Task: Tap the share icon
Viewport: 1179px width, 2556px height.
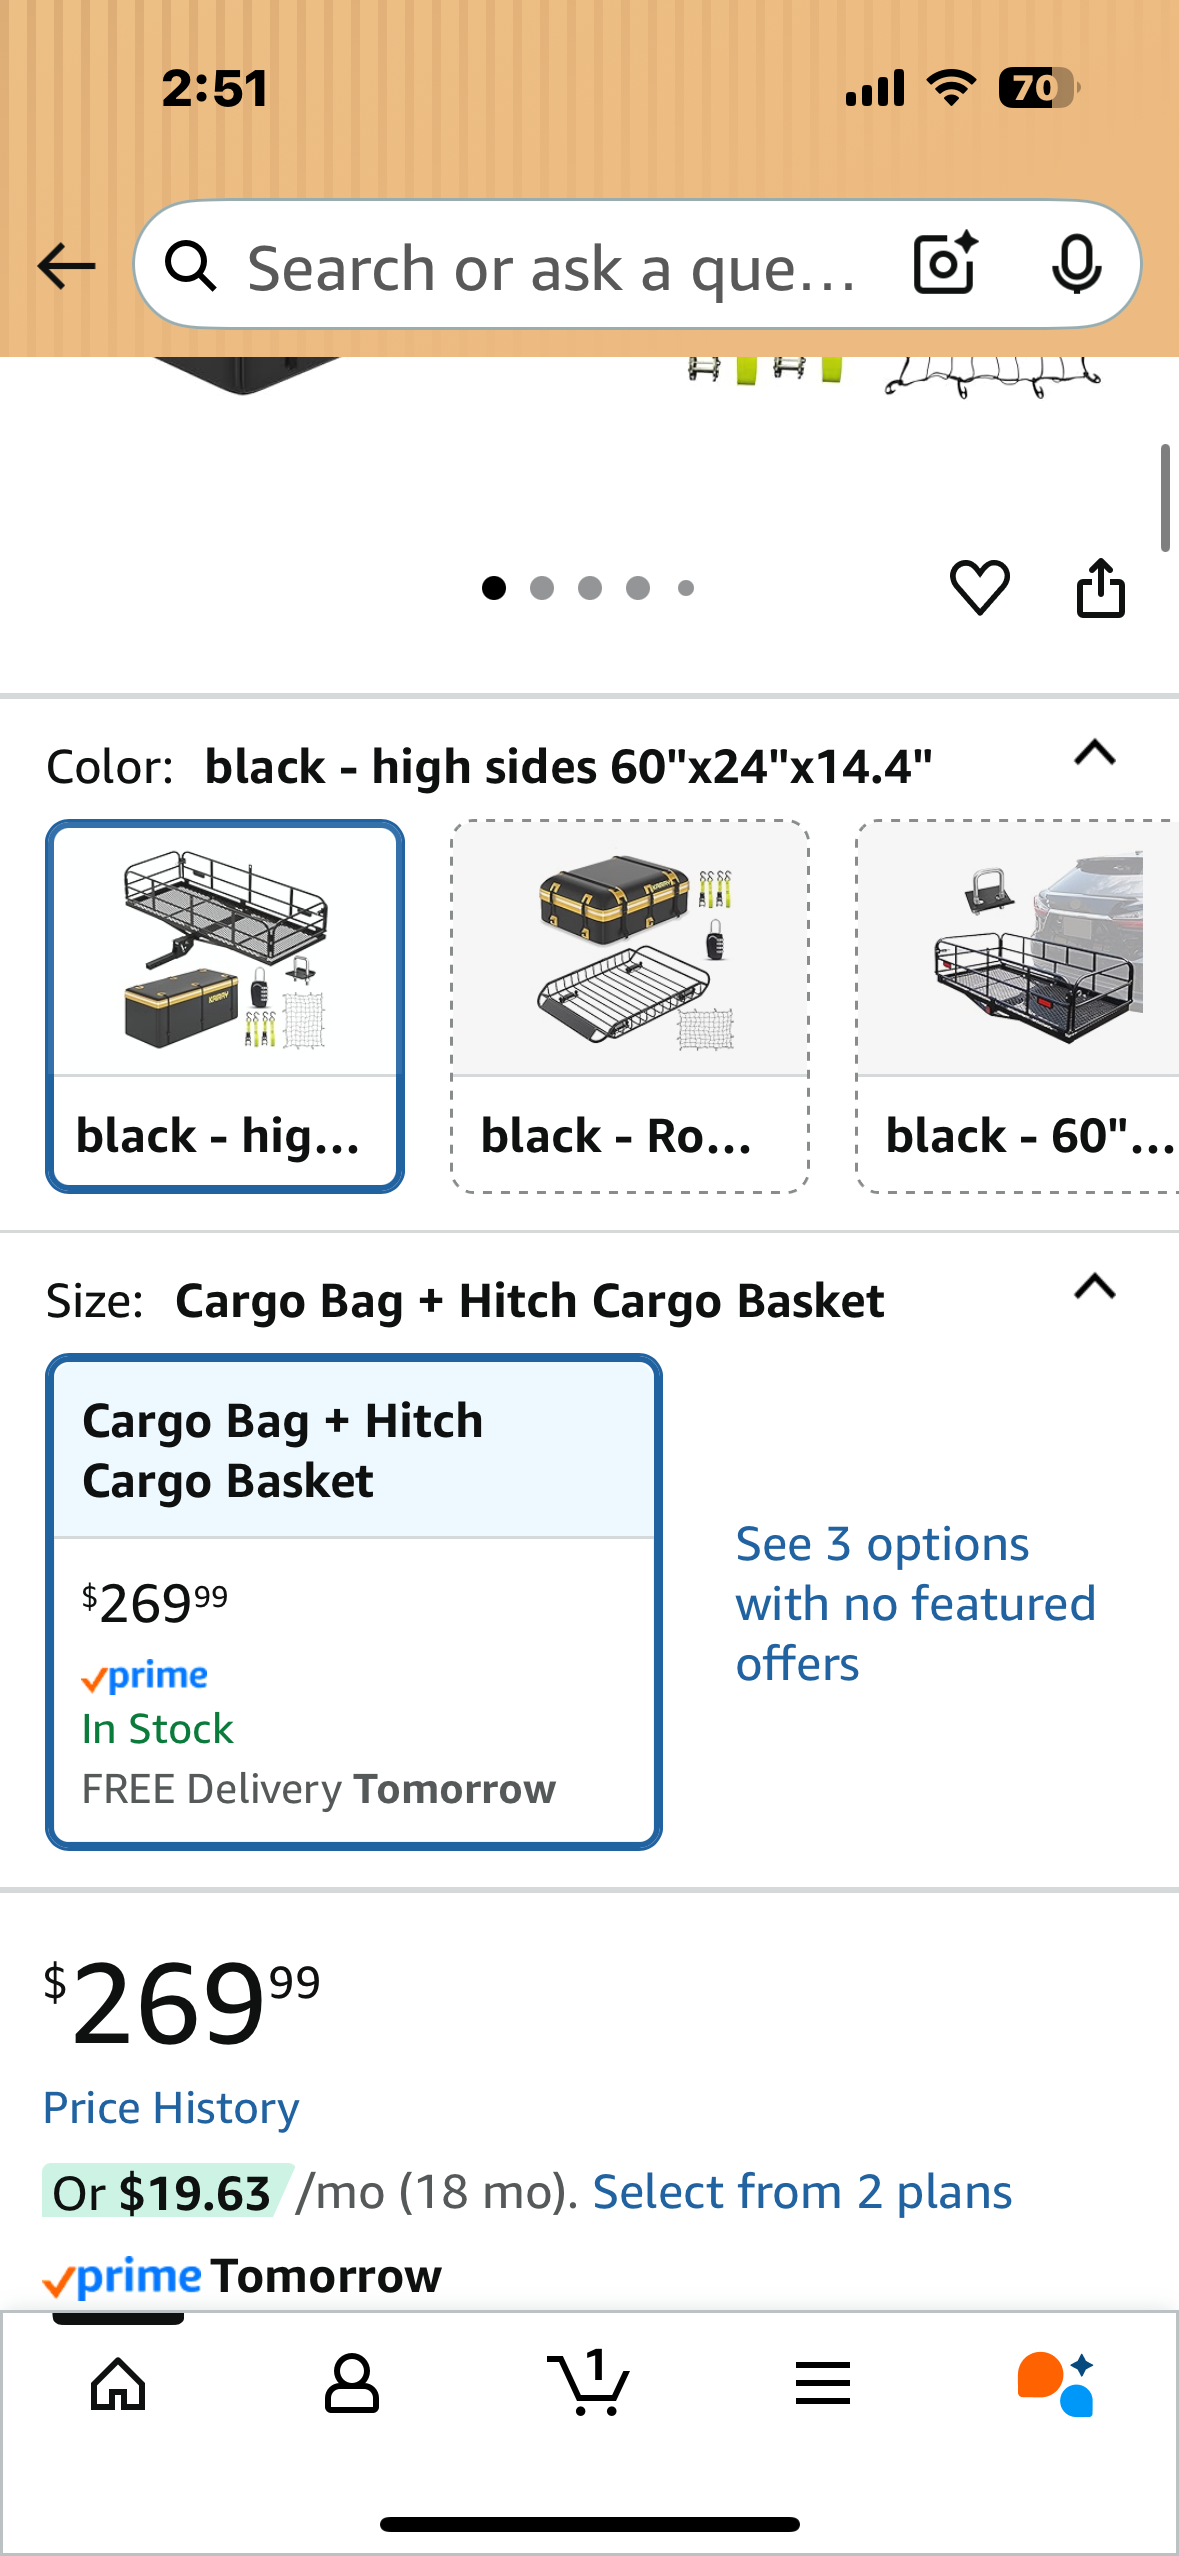Action: [1100, 587]
